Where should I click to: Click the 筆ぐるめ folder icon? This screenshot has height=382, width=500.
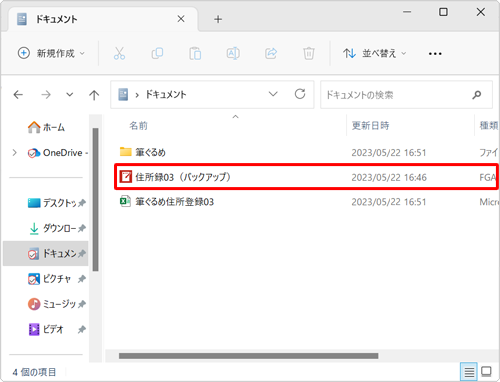(x=126, y=152)
